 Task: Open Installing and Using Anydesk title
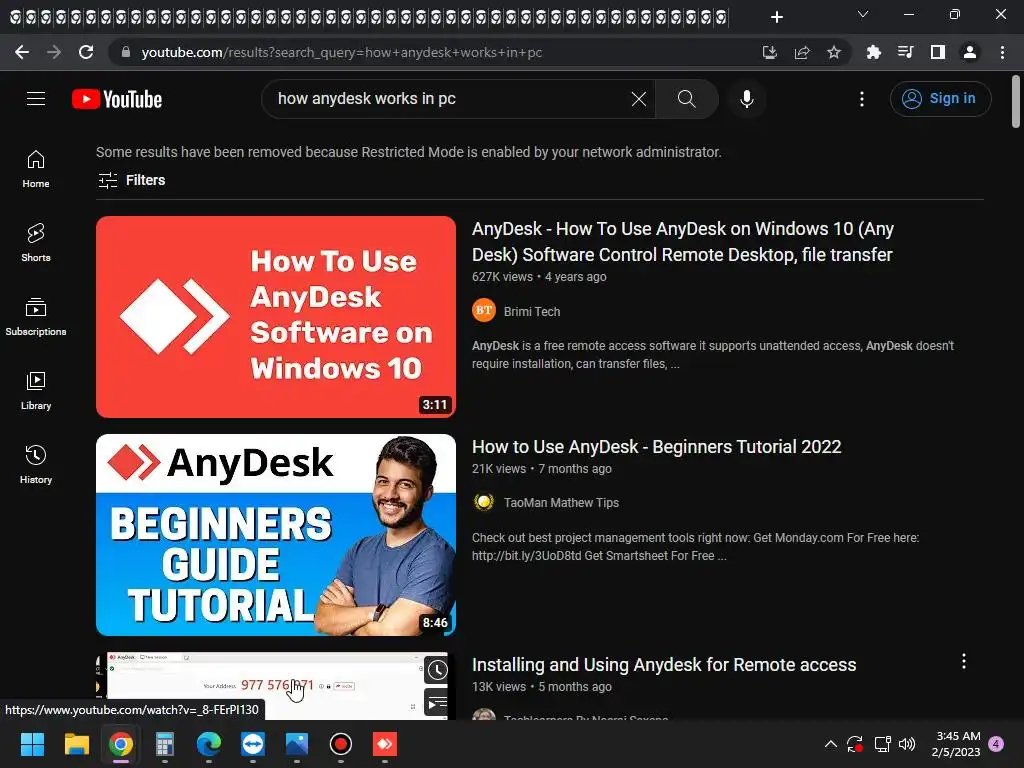pos(664,665)
